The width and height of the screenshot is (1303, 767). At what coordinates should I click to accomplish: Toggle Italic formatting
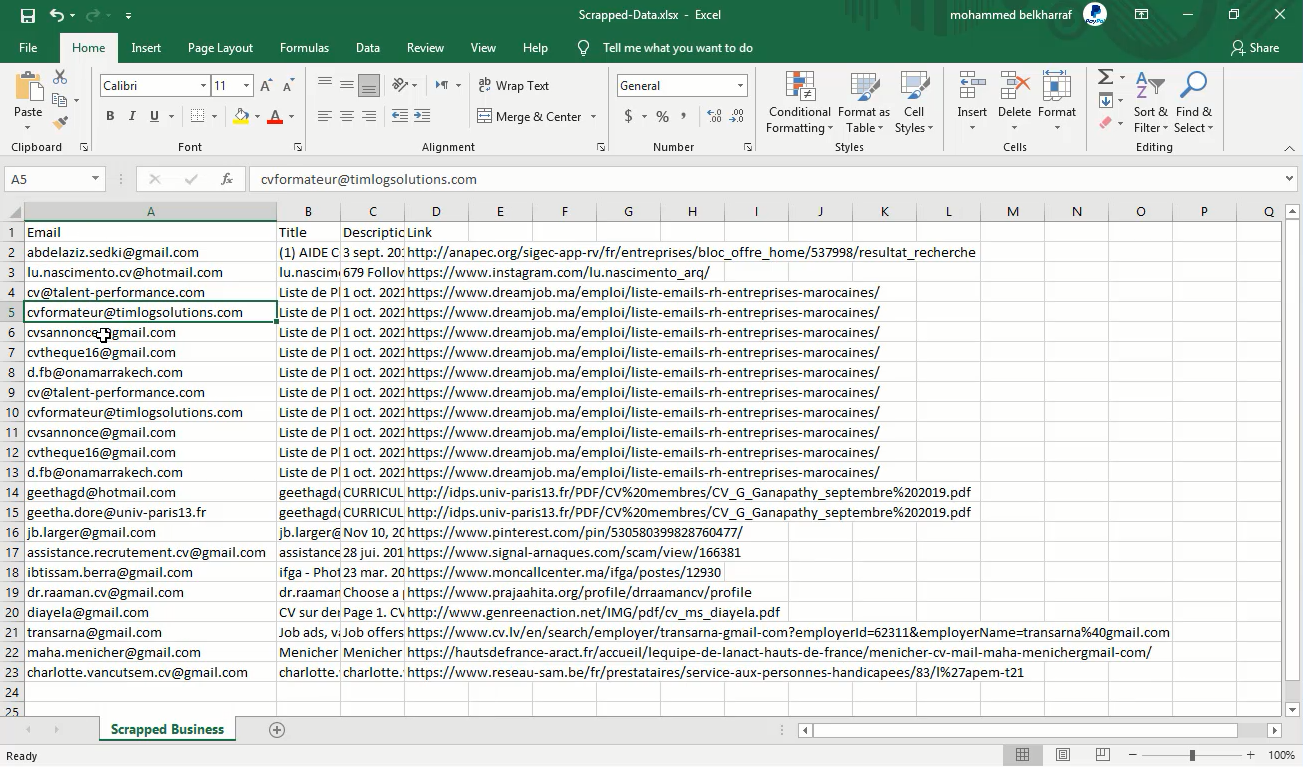pyautogui.click(x=132, y=117)
